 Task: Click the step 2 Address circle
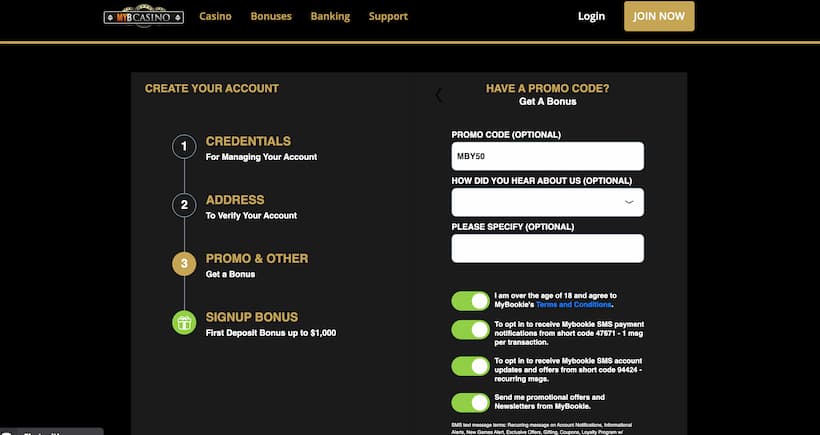point(184,205)
